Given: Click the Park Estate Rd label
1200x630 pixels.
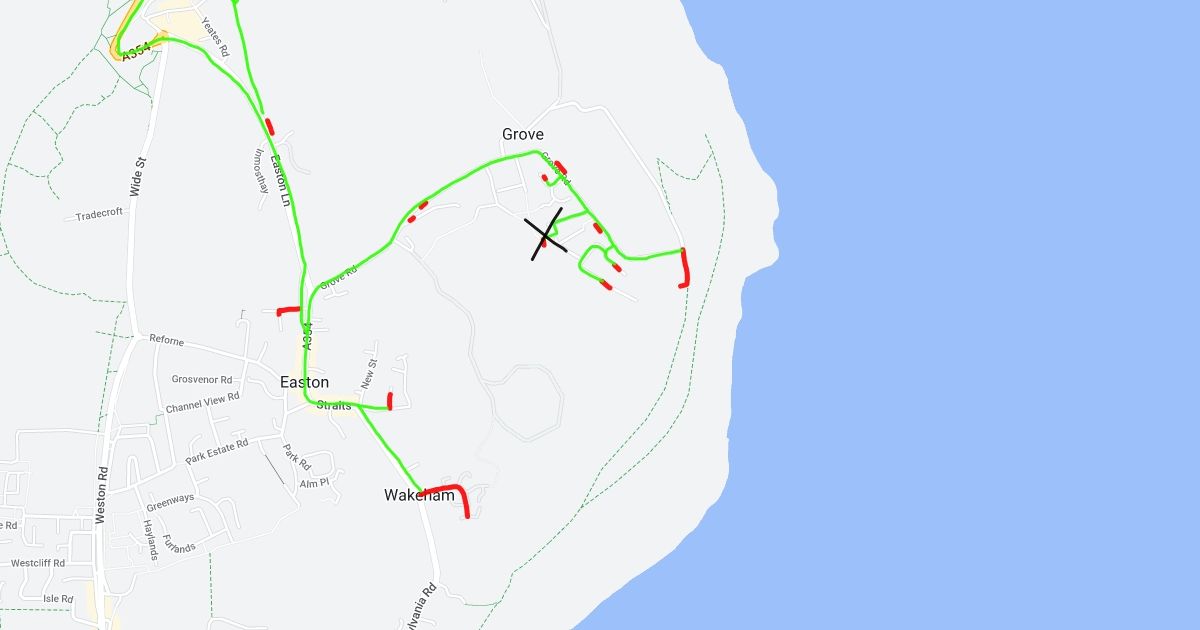Looking at the screenshot, I should pos(217,451).
